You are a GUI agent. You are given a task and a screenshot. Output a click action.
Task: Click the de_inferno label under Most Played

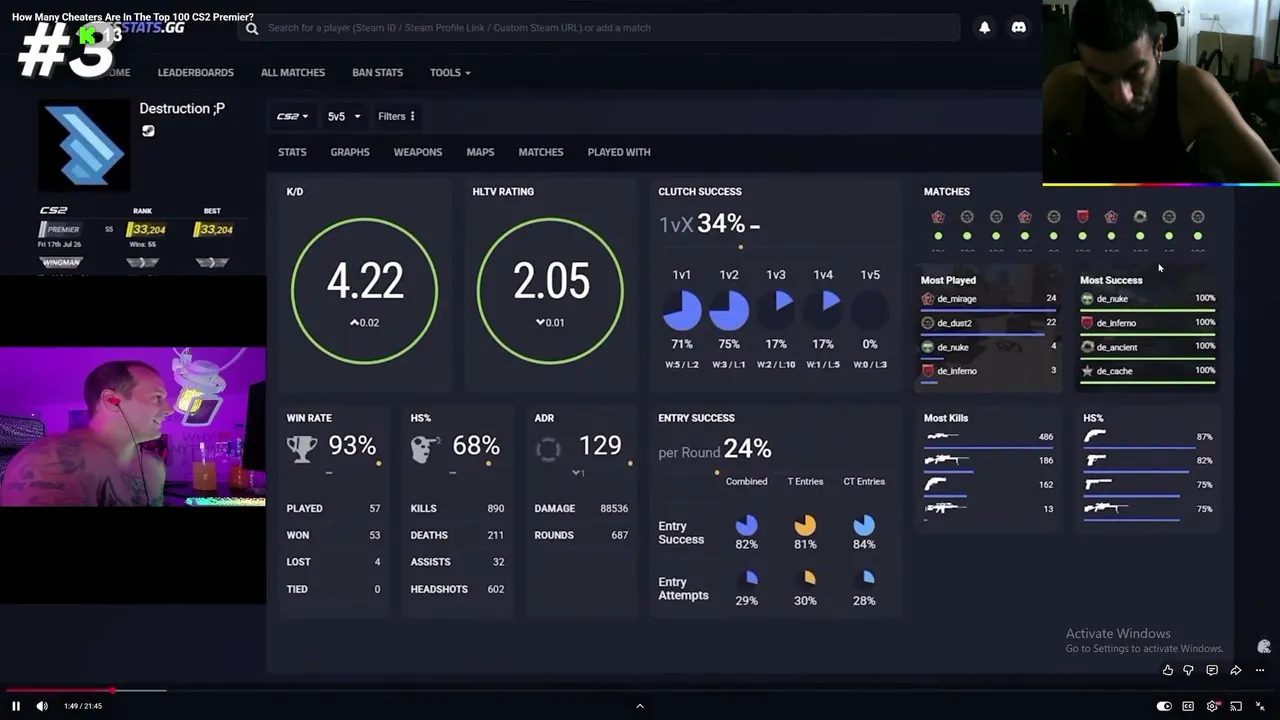[x=957, y=371]
